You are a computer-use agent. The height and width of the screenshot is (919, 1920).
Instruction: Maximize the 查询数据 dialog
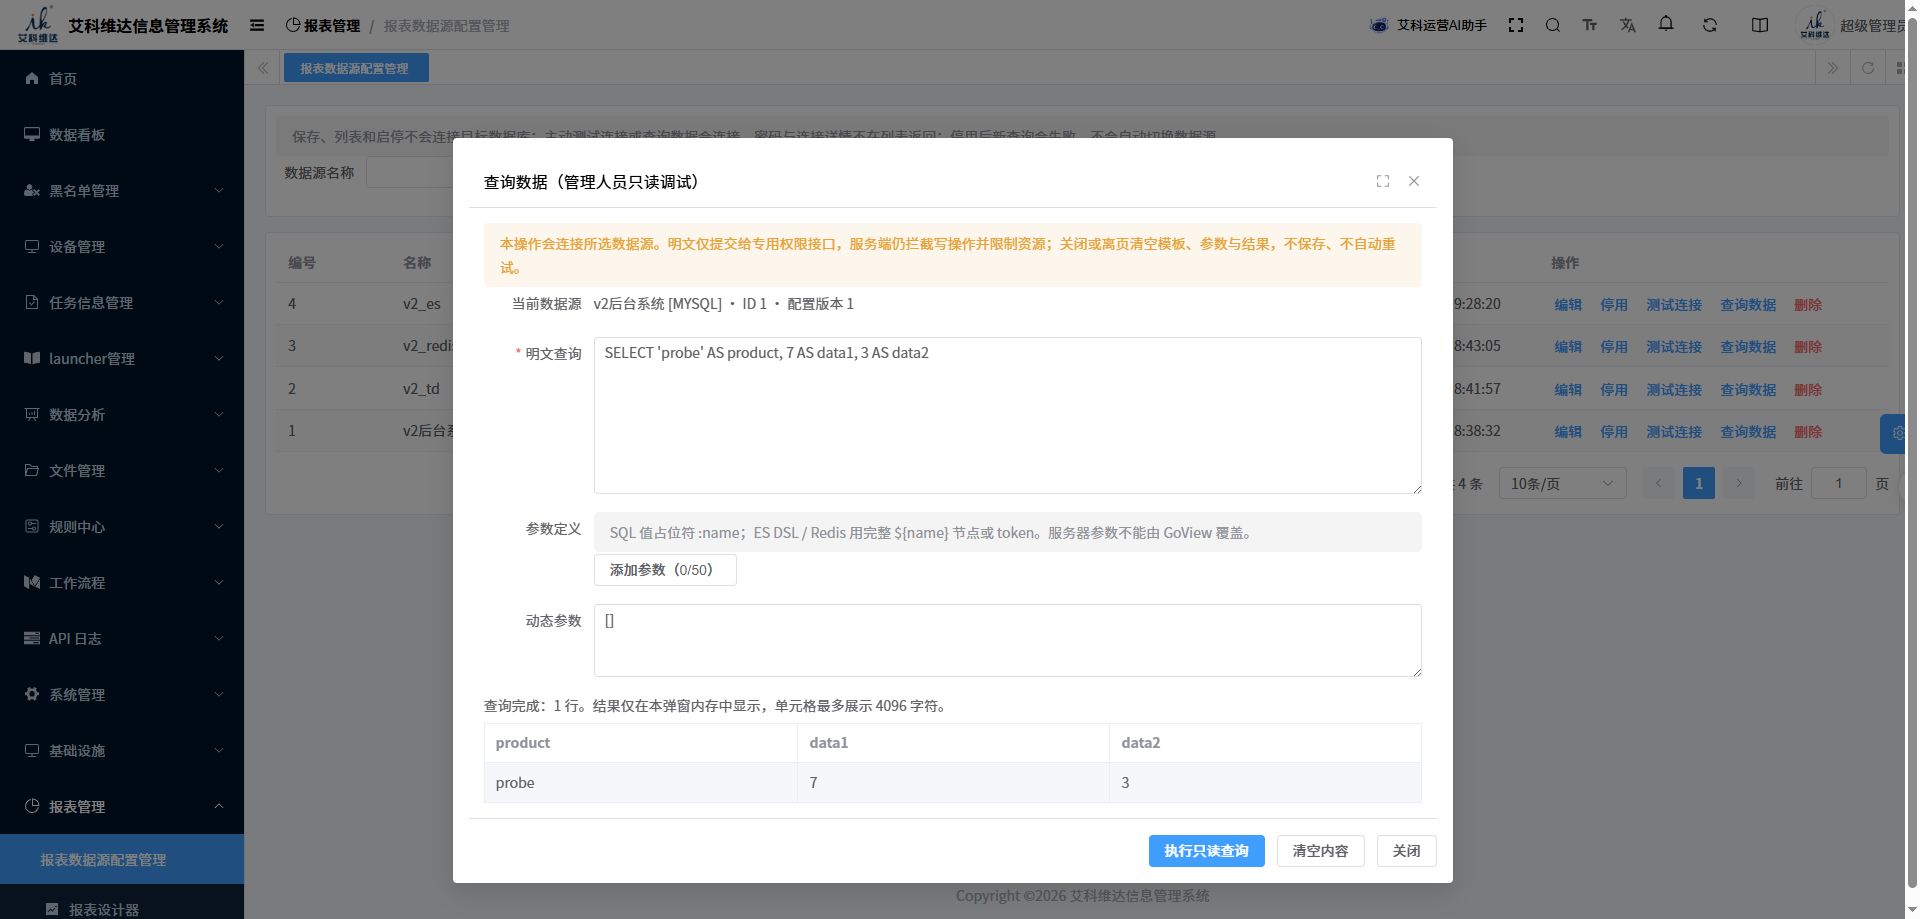pyautogui.click(x=1383, y=181)
